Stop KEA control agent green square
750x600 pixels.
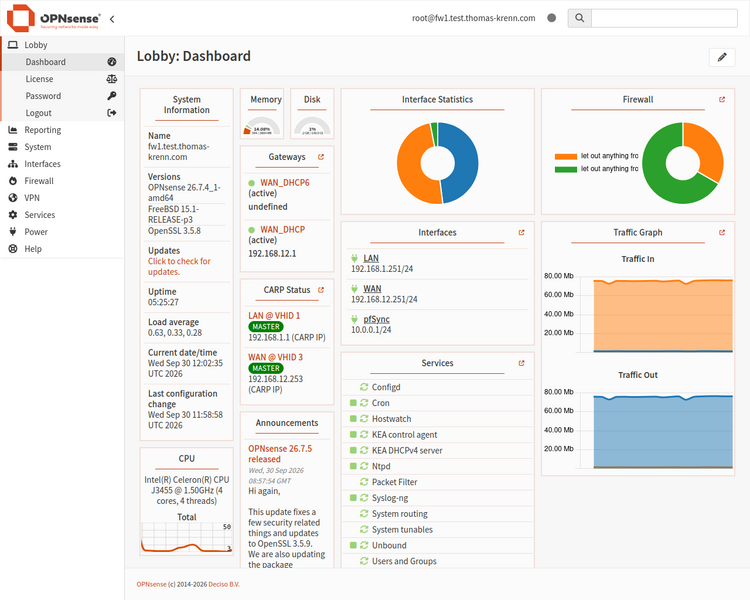pos(353,434)
